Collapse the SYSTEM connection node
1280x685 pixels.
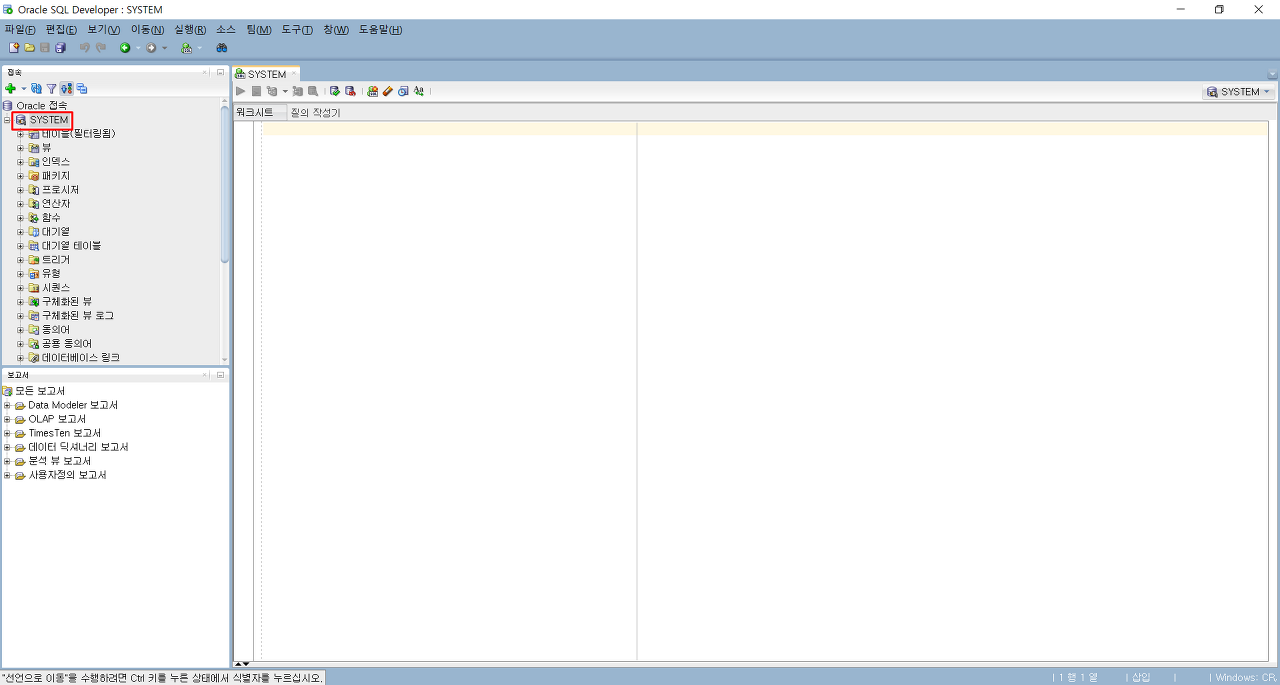pyautogui.click(x=7, y=120)
